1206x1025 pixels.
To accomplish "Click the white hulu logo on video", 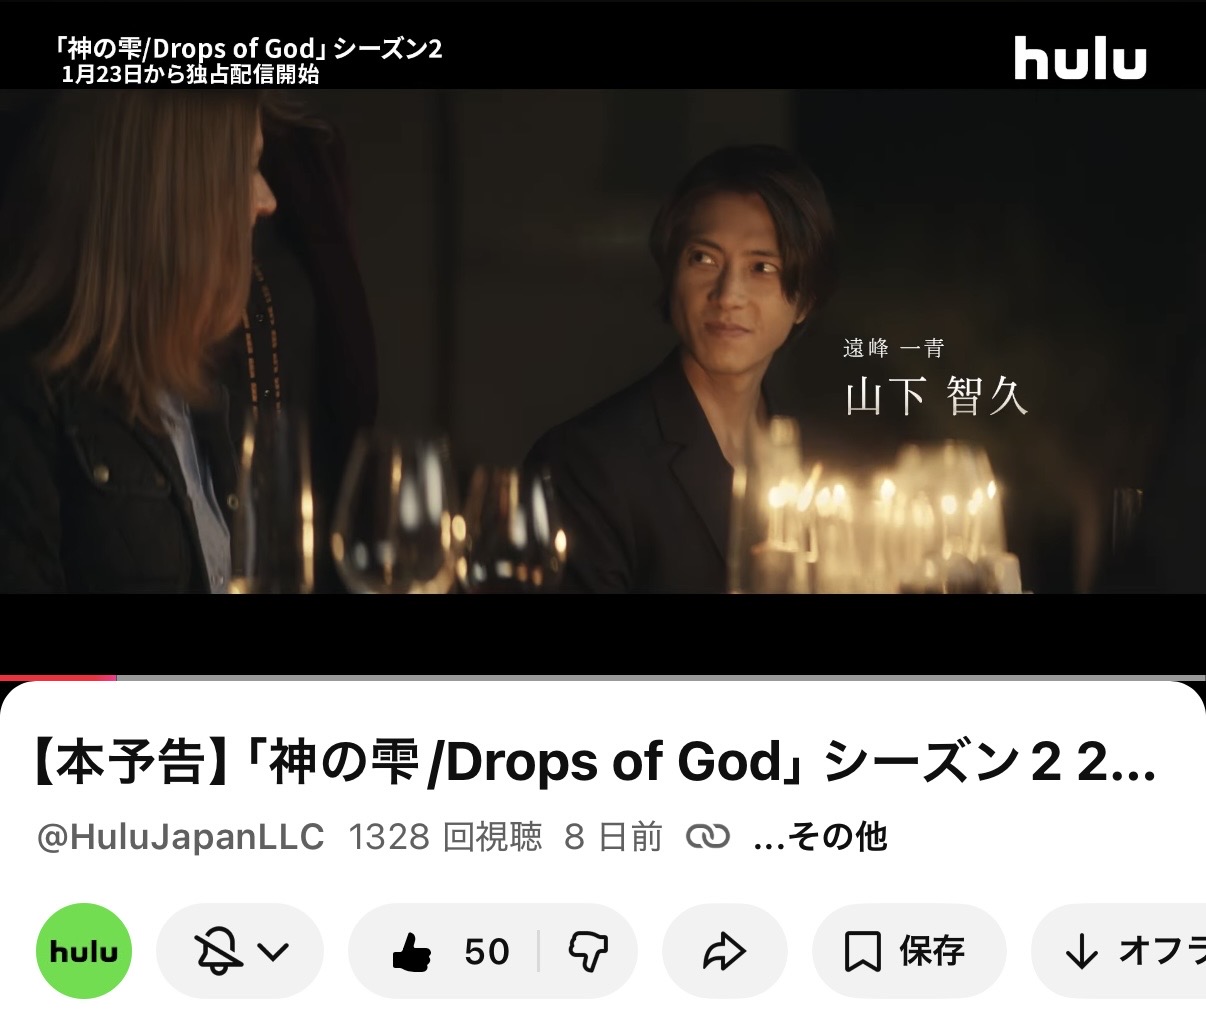I will pyautogui.click(x=1080, y=58).
